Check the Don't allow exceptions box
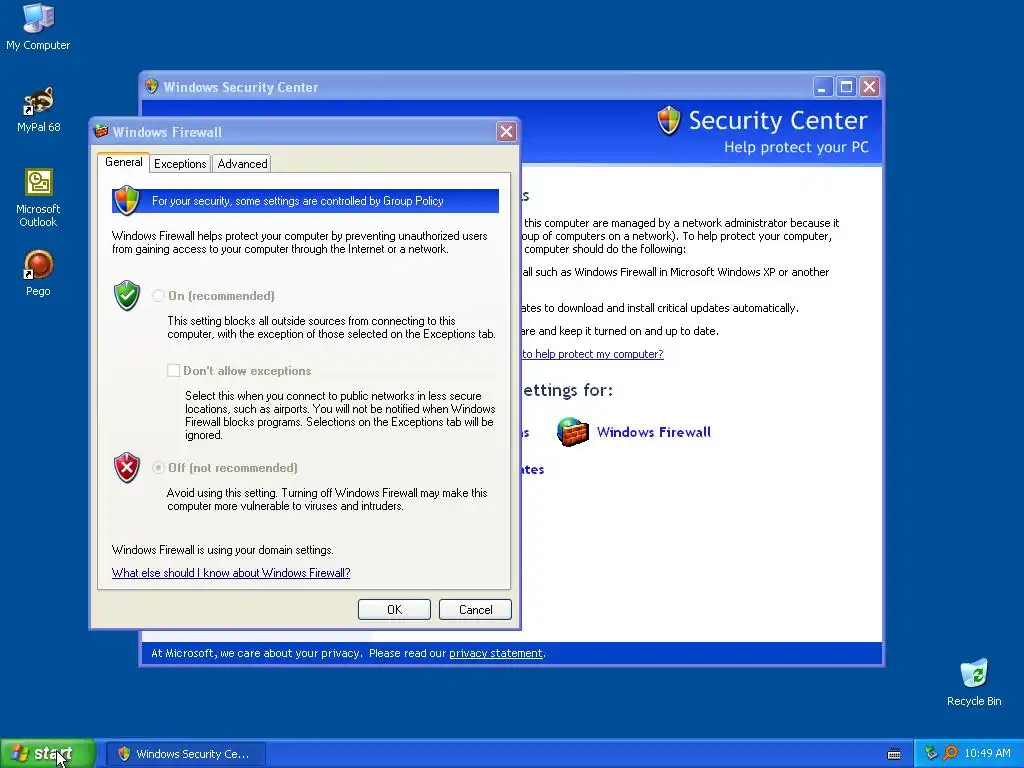The image size is (1024, 768). pos(173,370)
